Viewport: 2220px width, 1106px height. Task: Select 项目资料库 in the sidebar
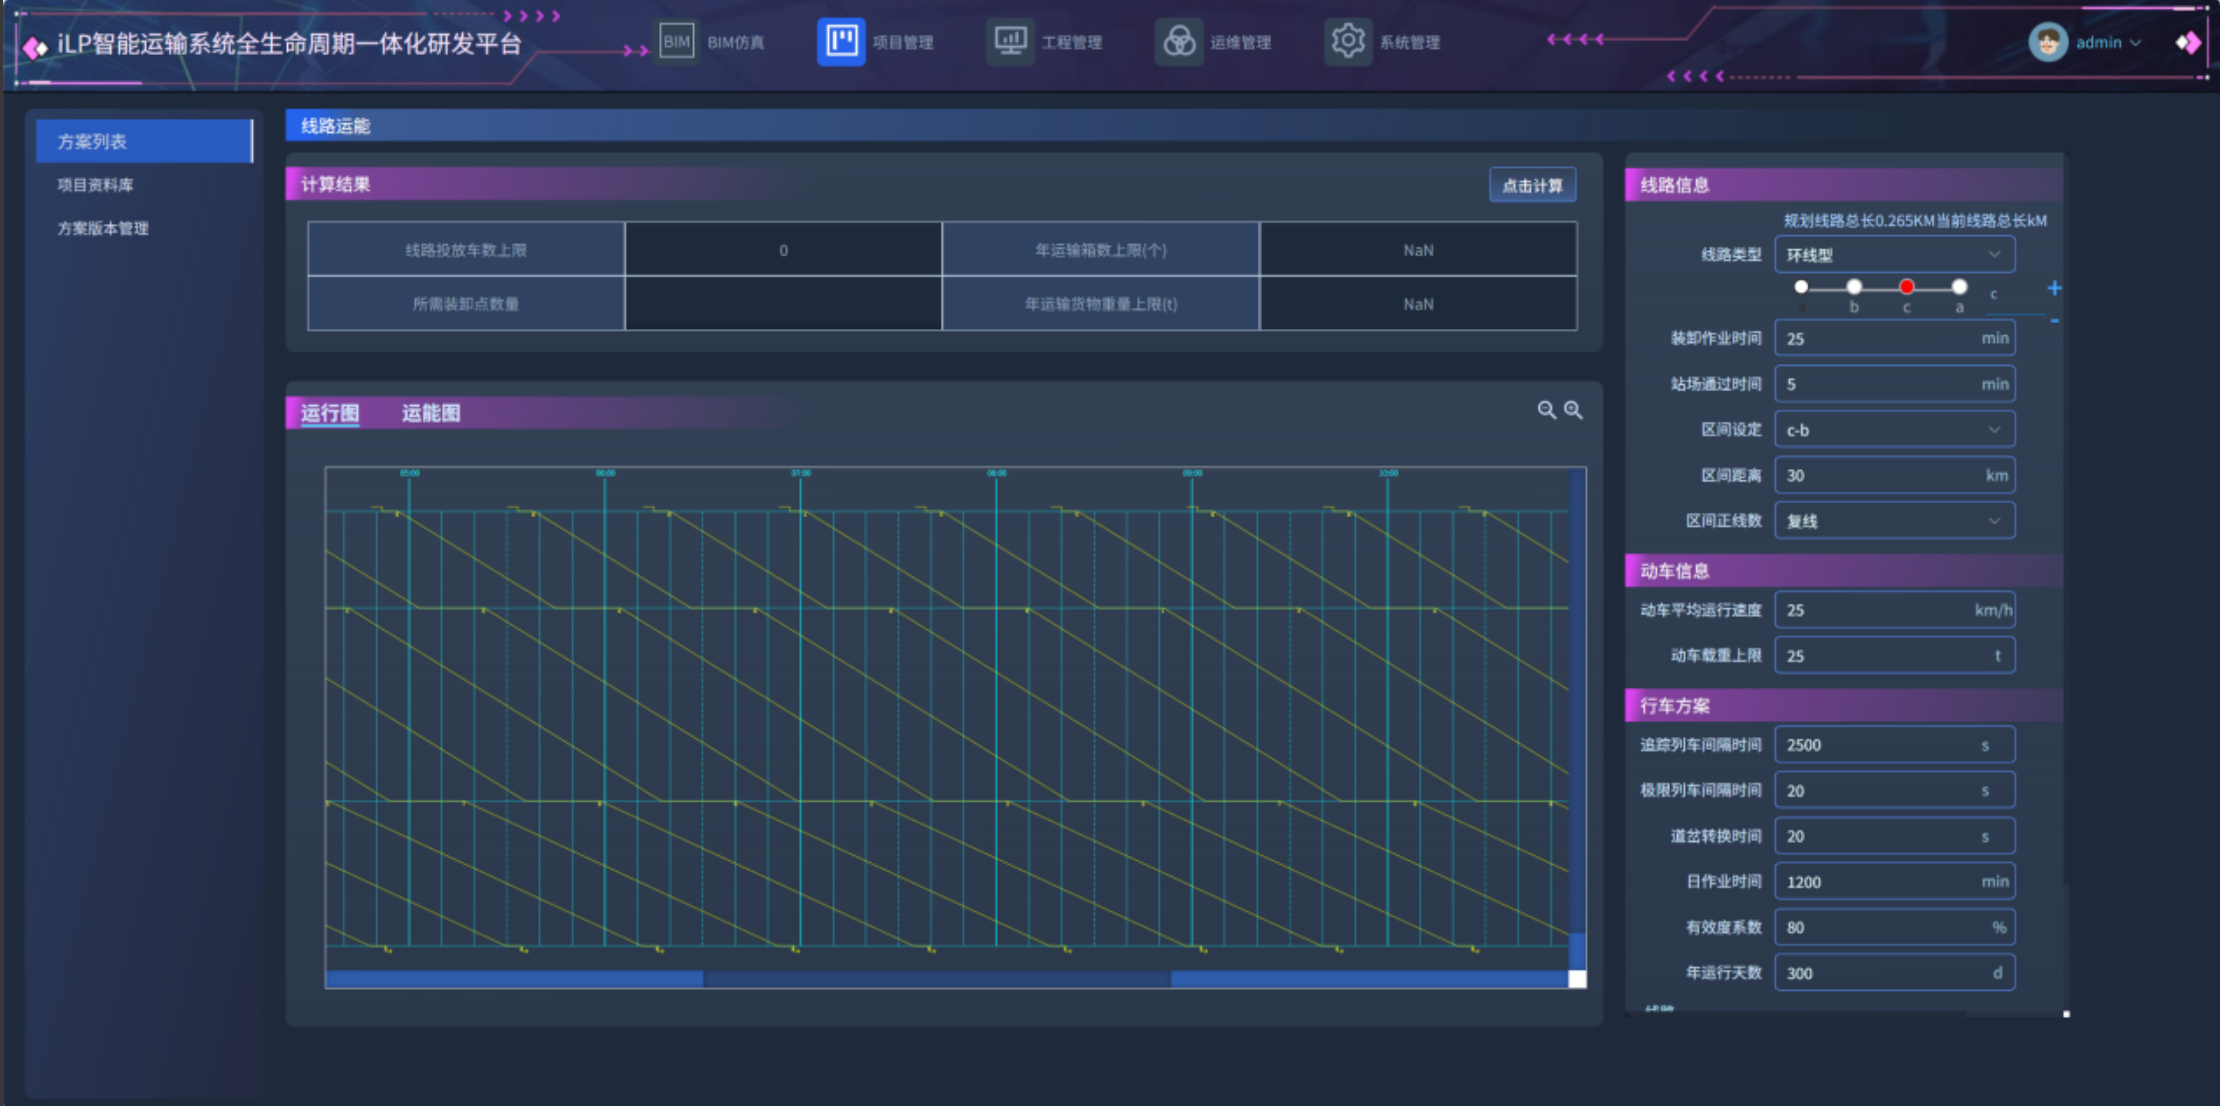(x=95, y=185)
